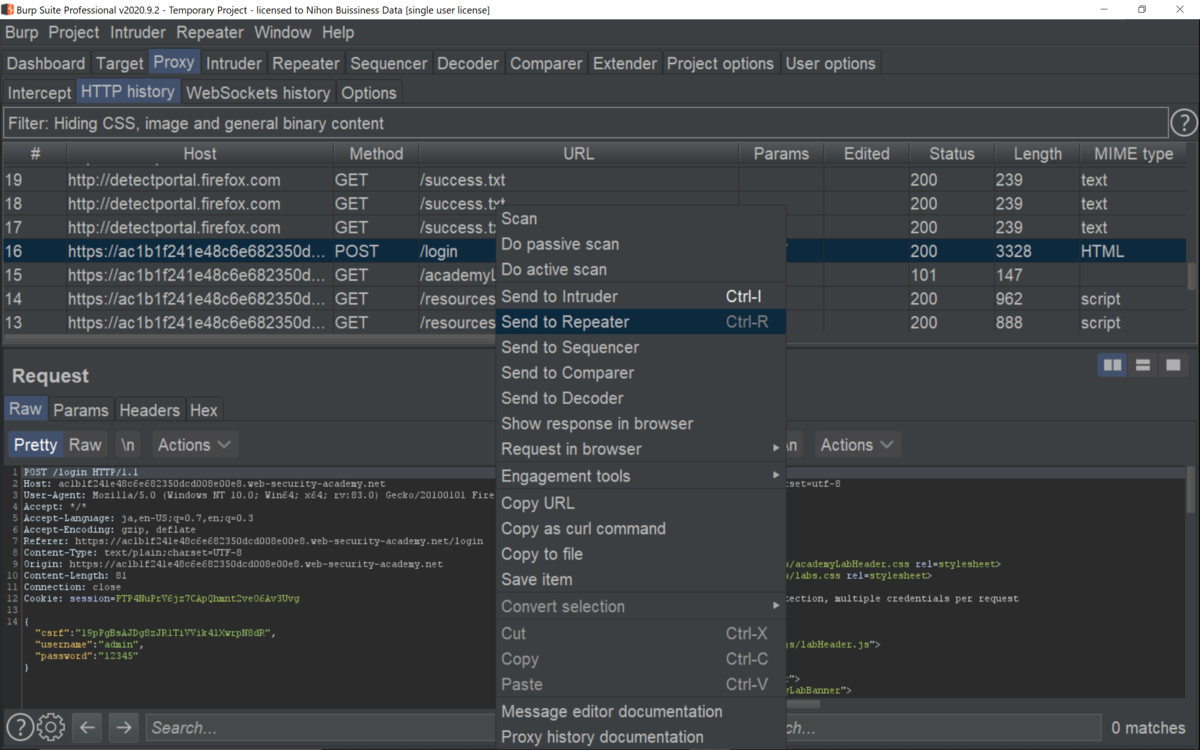Go to previous search match arrow
The height and width of the screenshot is (750, 1200).
click(88, 727)
